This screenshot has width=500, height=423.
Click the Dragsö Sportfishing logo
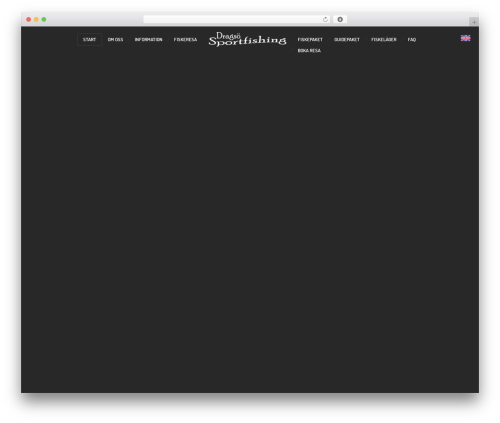pos(247,39)
